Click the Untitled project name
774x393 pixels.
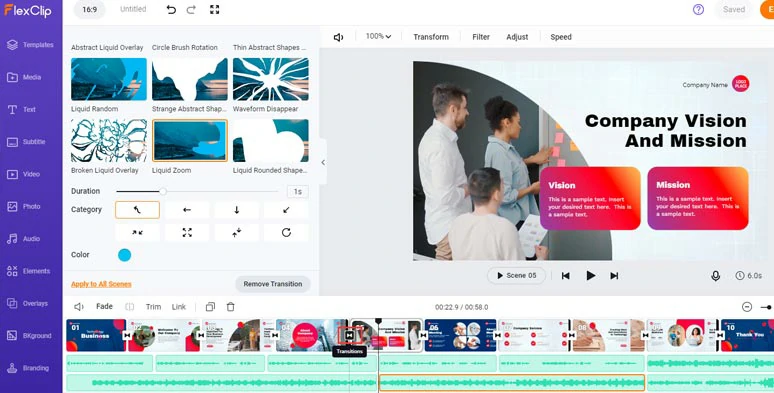(133, 9)
